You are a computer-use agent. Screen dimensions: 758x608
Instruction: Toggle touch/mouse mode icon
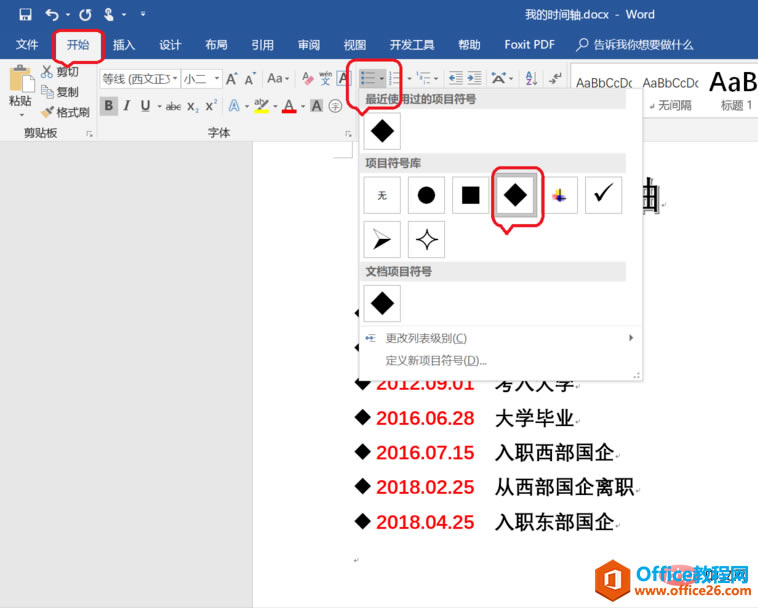click(x=109, y=14)
